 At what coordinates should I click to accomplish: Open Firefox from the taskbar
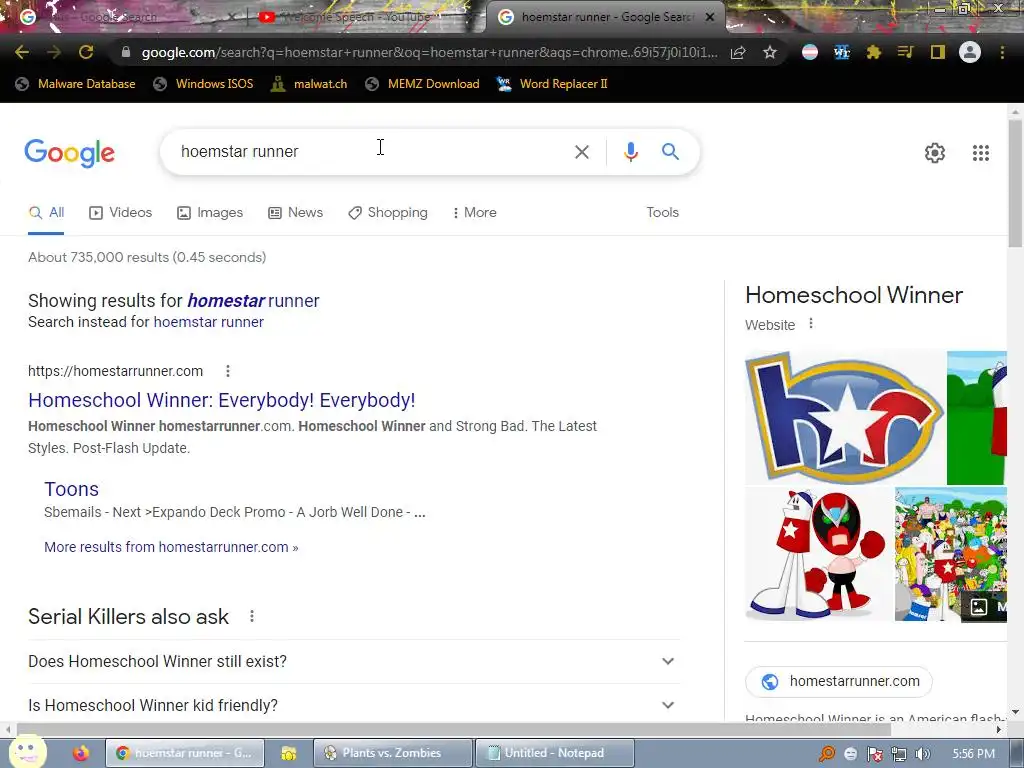[x=81, y=753]
